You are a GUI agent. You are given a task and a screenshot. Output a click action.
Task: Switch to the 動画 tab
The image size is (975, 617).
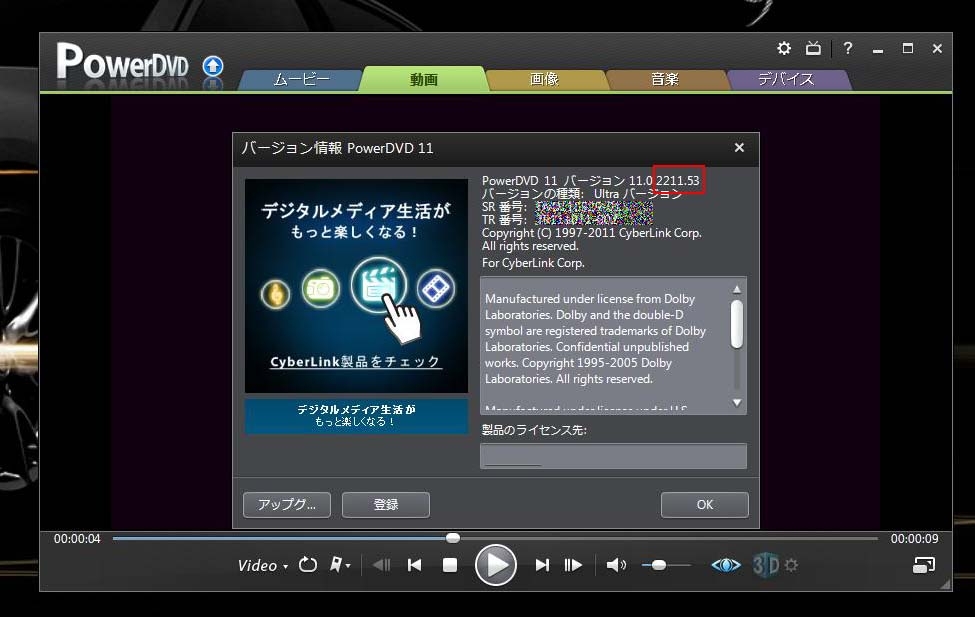pyautogui.click(x=423, y=79)
